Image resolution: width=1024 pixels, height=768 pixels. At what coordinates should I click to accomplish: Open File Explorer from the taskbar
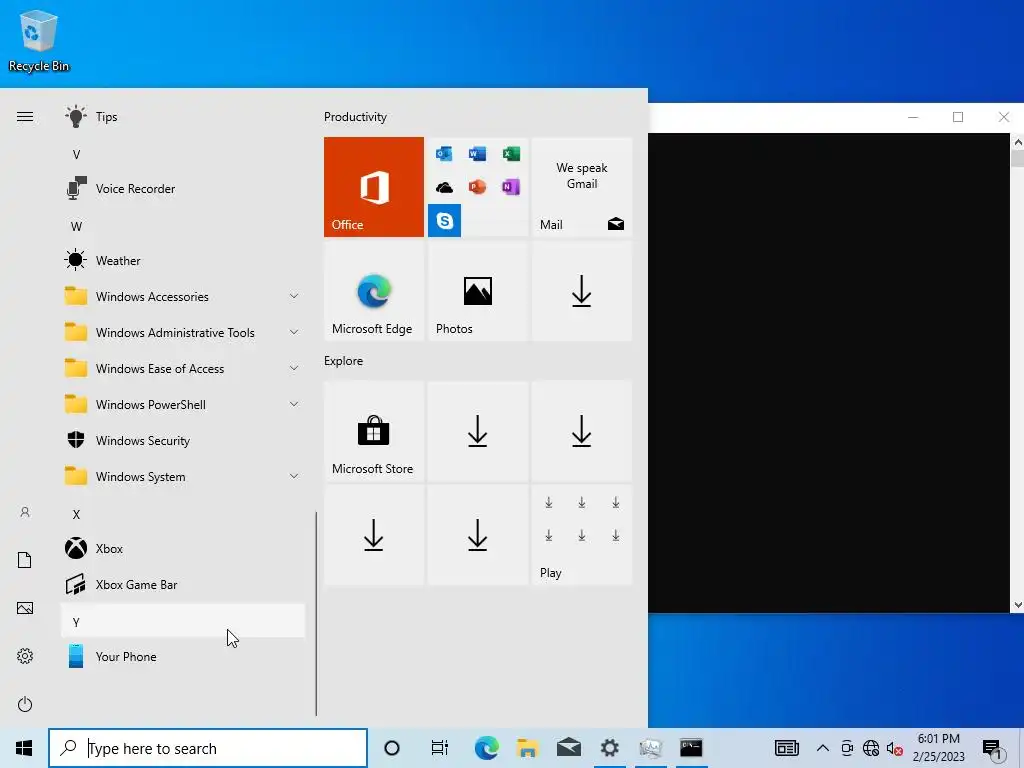[x=528, y=748]
